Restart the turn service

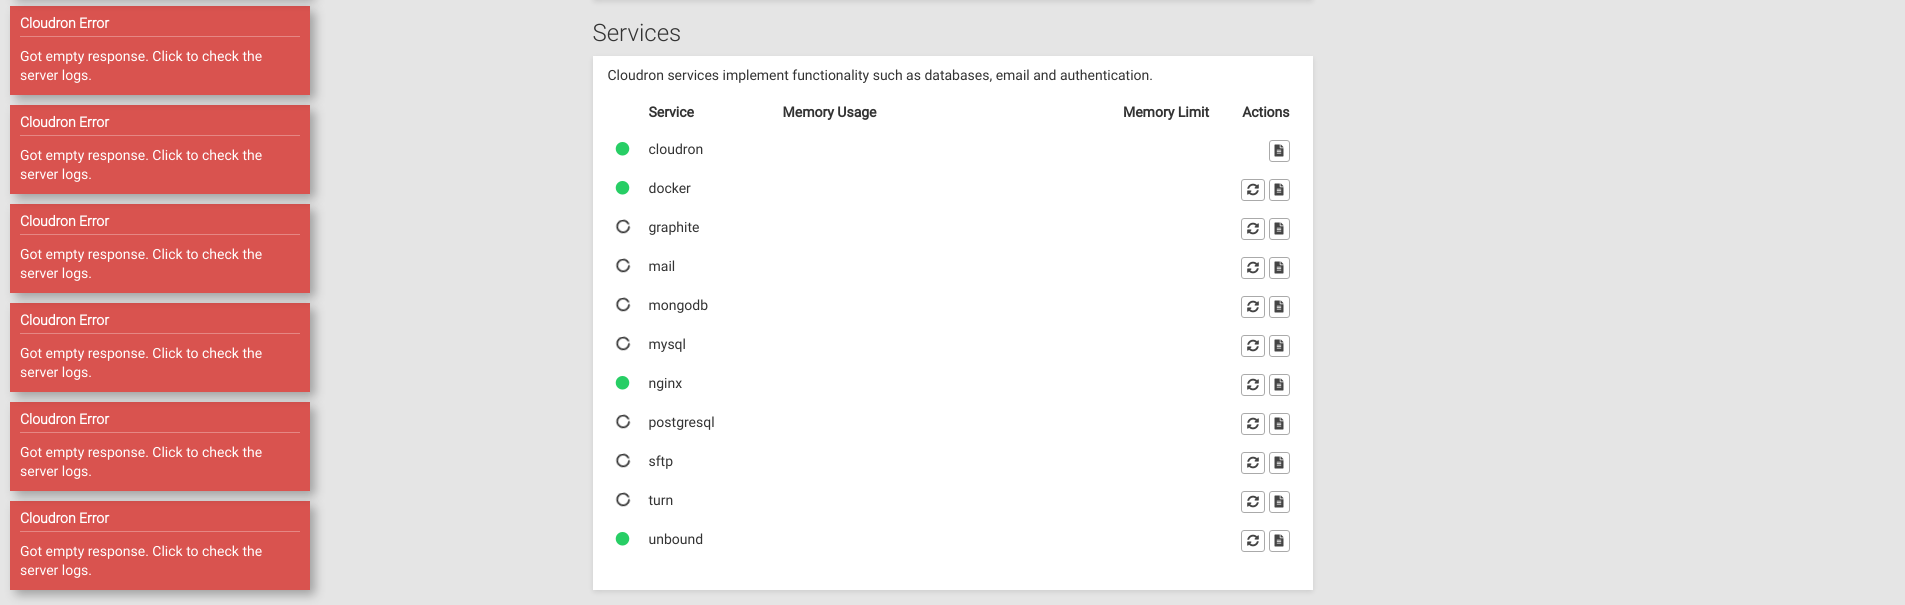pyautogui.click(x=1253, y=502)
